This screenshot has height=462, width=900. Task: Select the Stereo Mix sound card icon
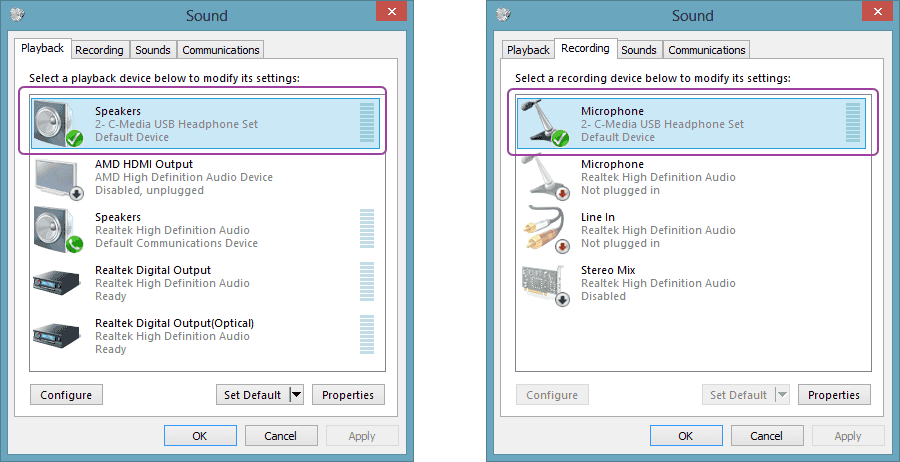tap(543, 283)
